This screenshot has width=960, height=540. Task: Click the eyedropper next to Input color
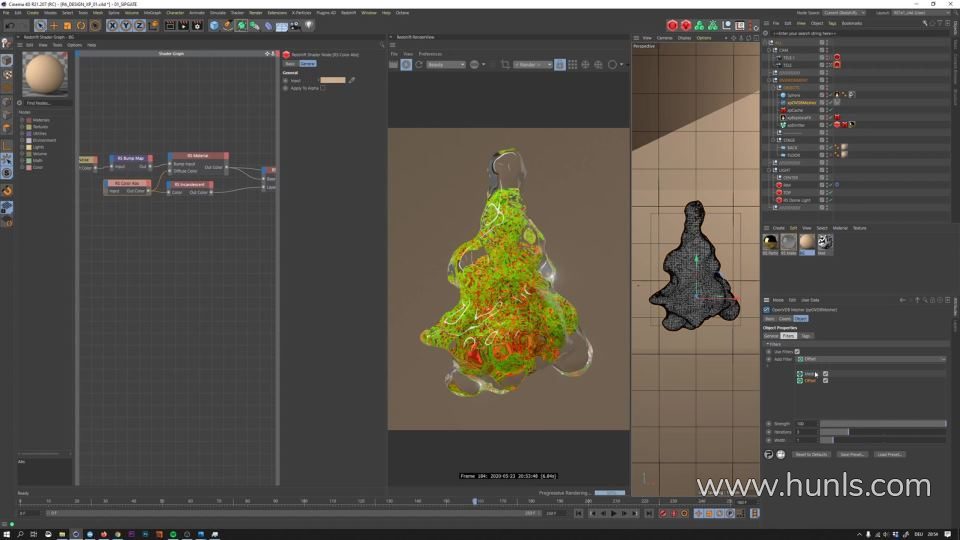352,80
